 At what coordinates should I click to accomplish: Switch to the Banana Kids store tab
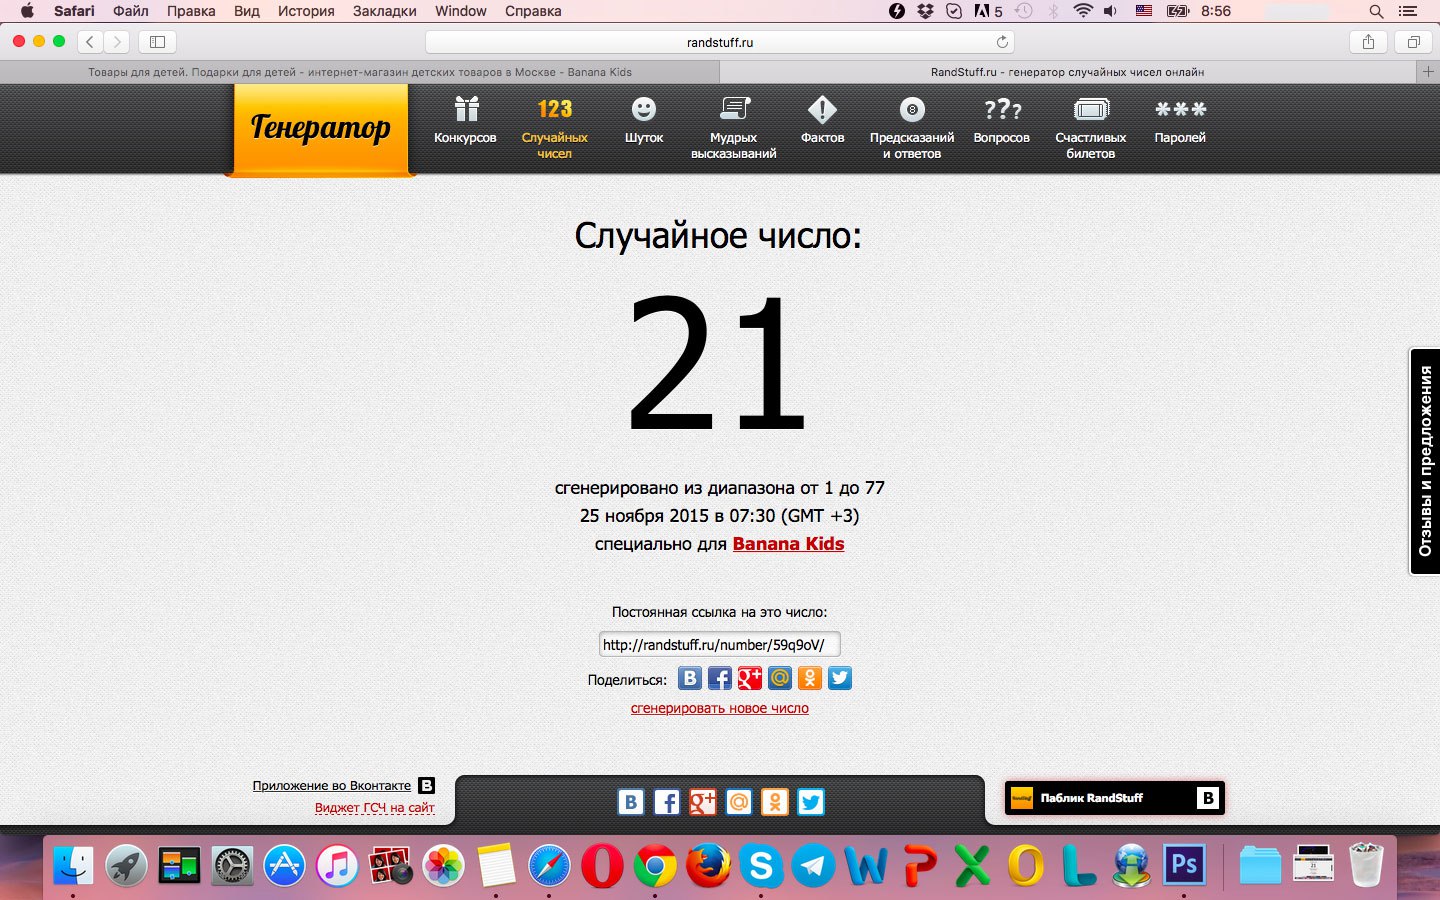[360, 72]
